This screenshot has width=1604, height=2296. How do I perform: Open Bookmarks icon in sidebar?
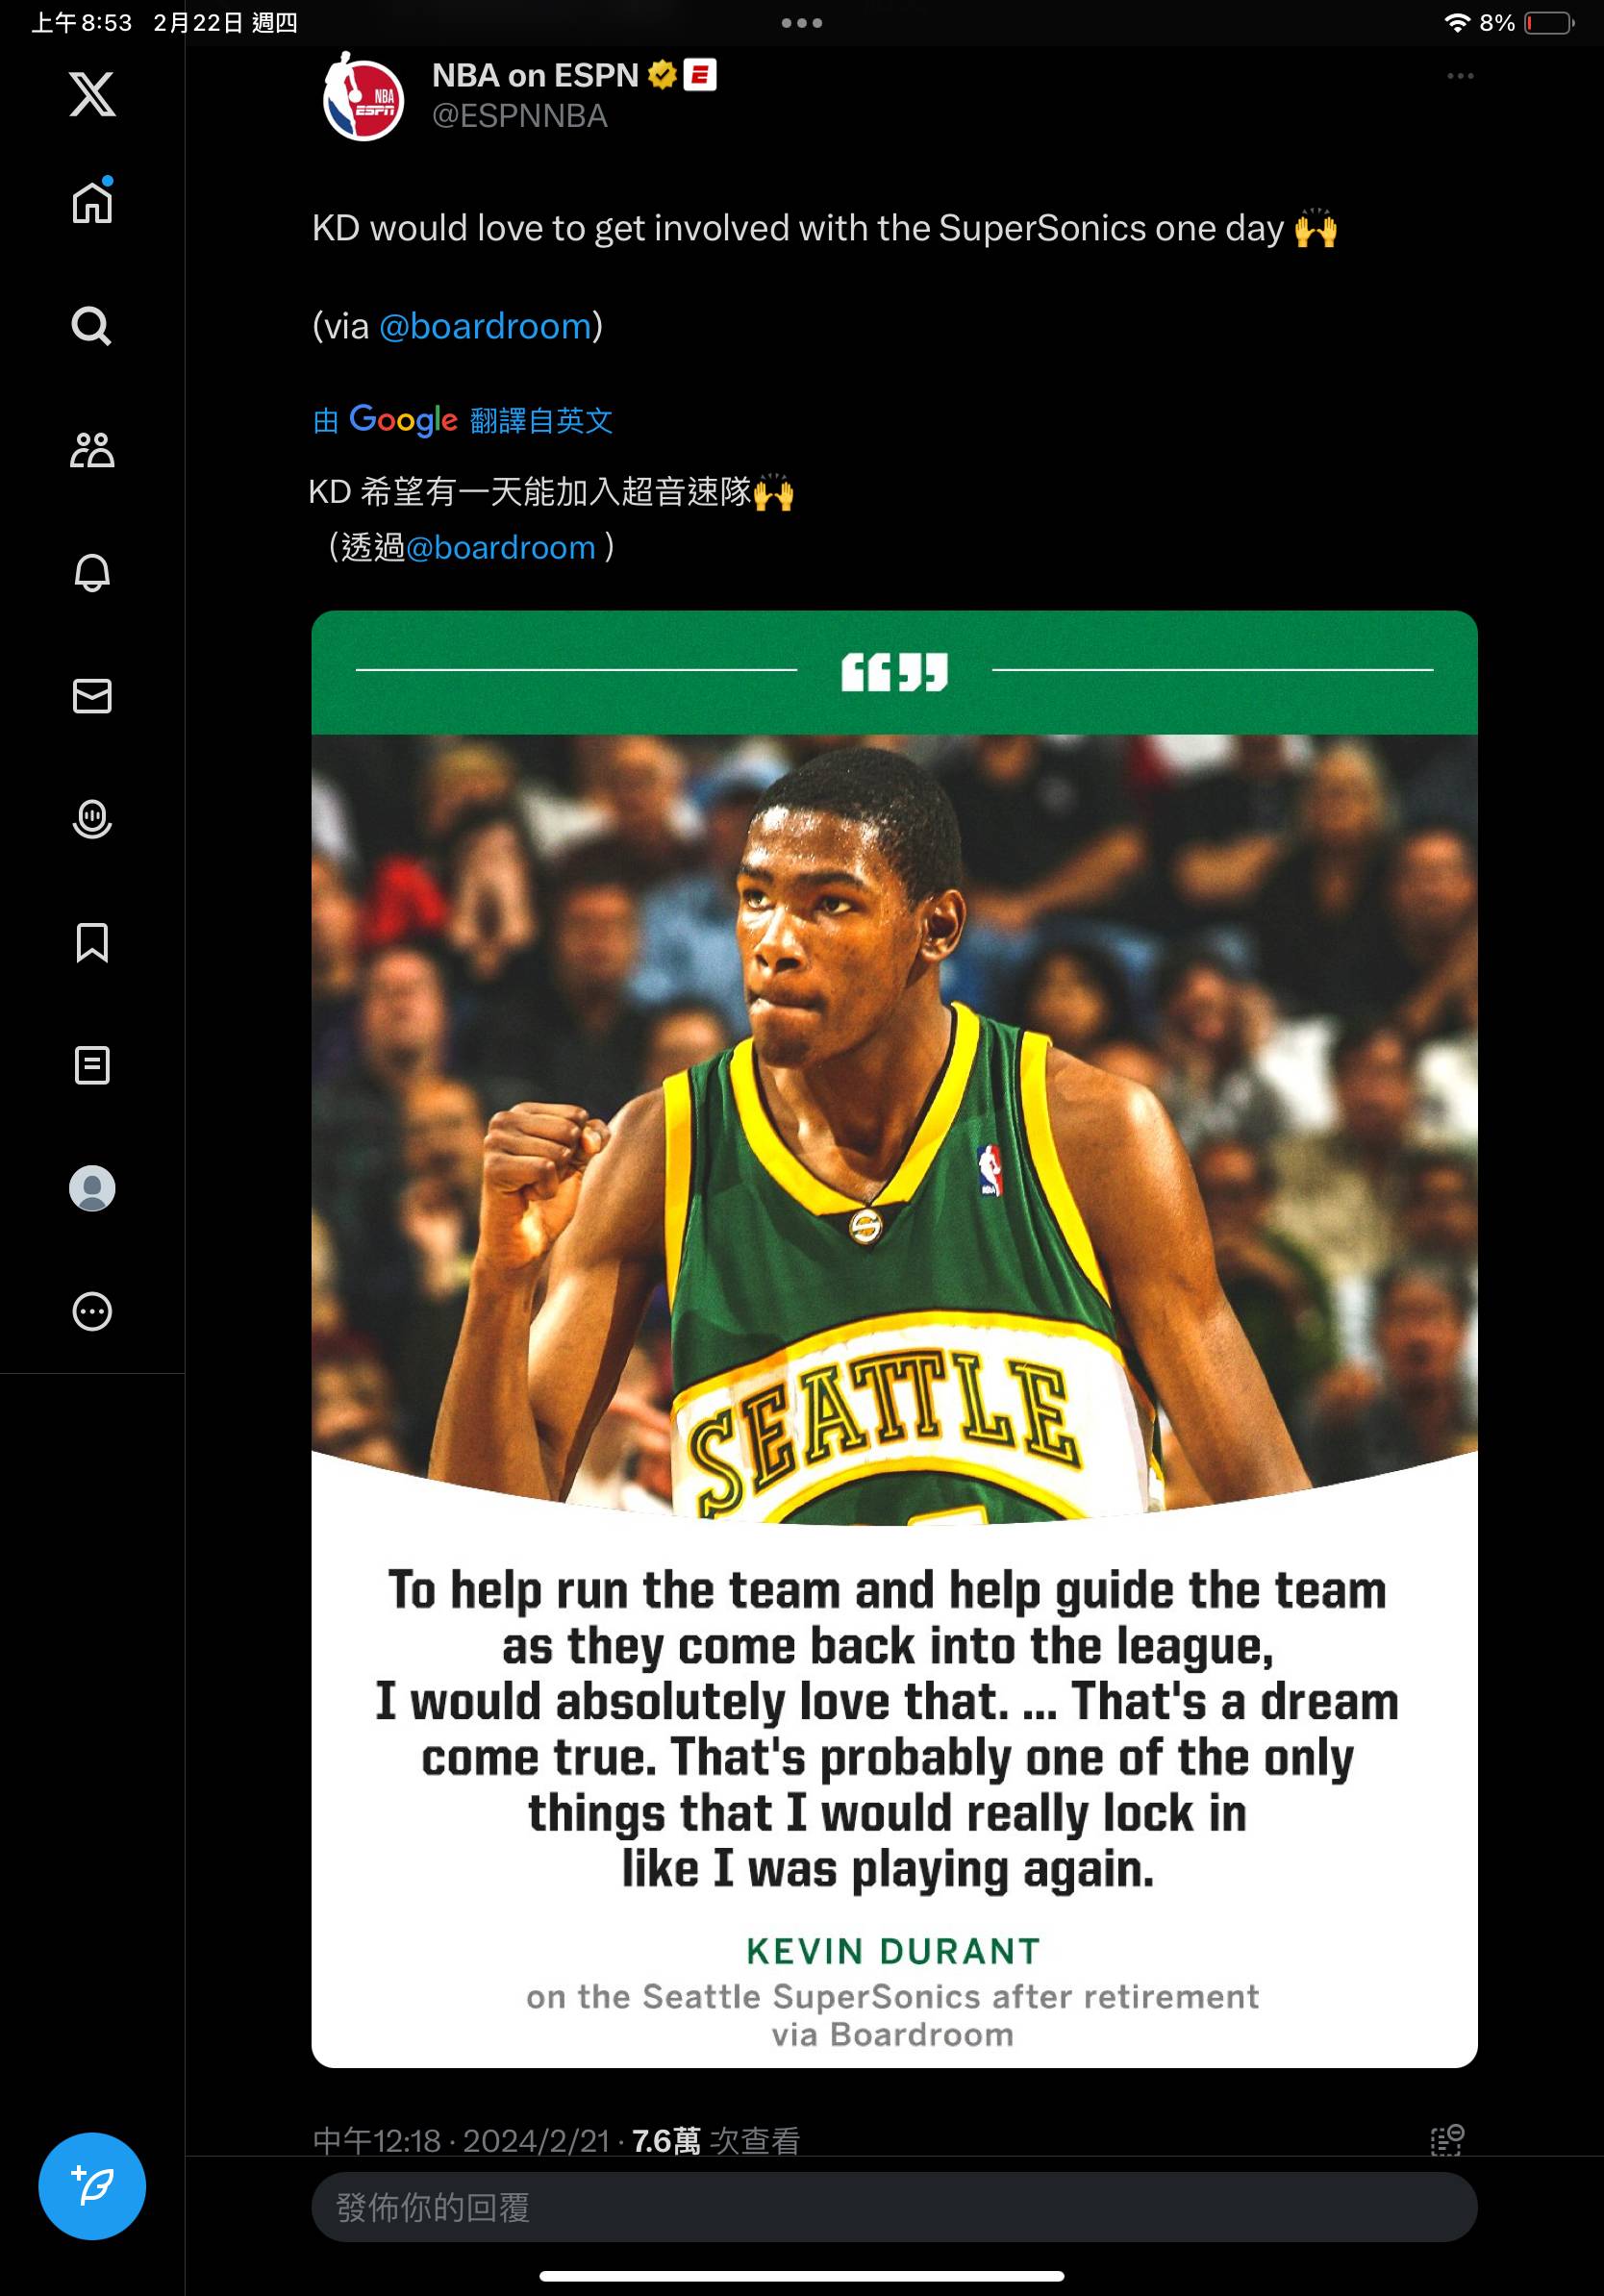(92, 942)
